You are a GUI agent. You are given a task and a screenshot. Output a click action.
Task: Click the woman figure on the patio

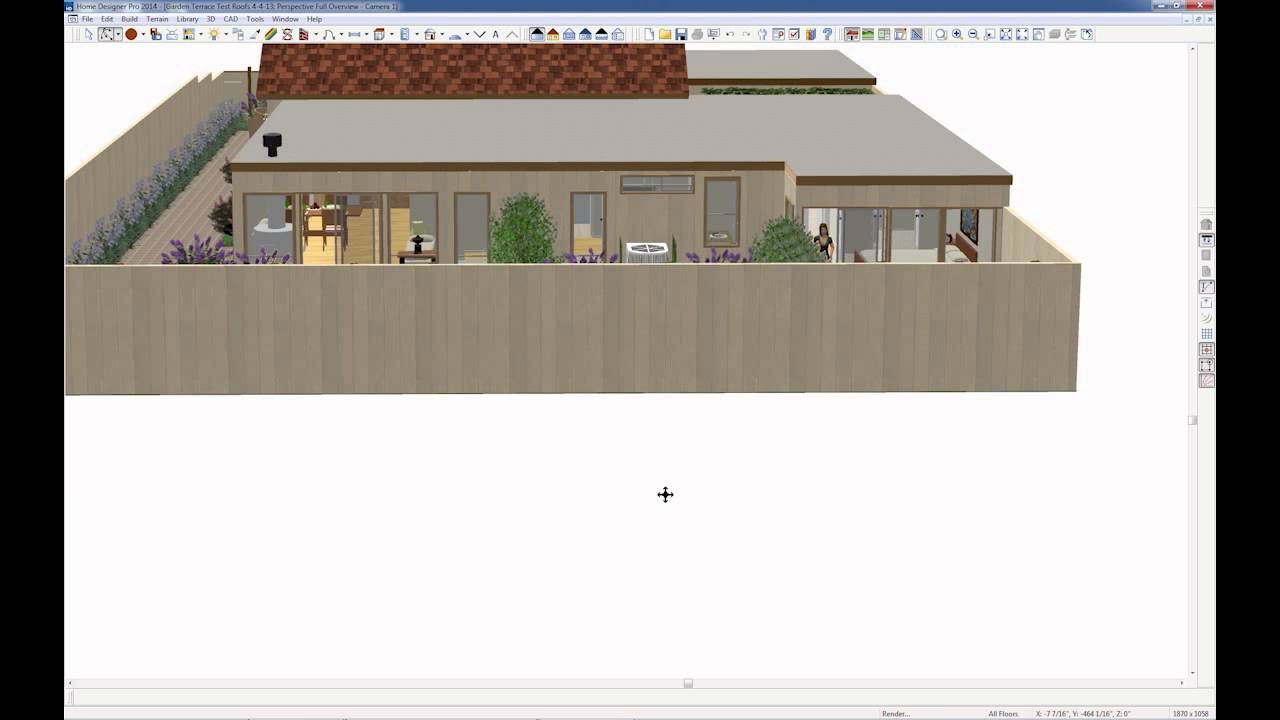point(823,241)
